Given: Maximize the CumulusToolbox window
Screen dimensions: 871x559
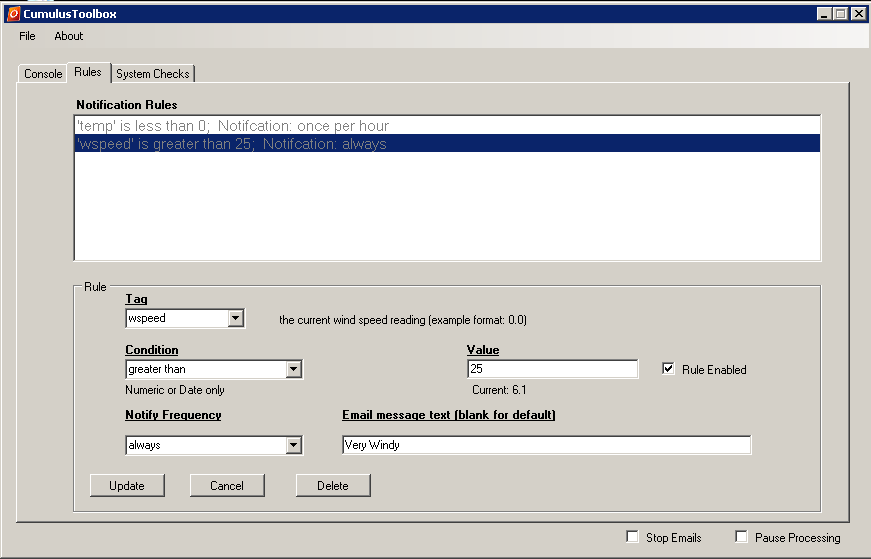Looking at the screenshot, I should click(x=840, y=14).
